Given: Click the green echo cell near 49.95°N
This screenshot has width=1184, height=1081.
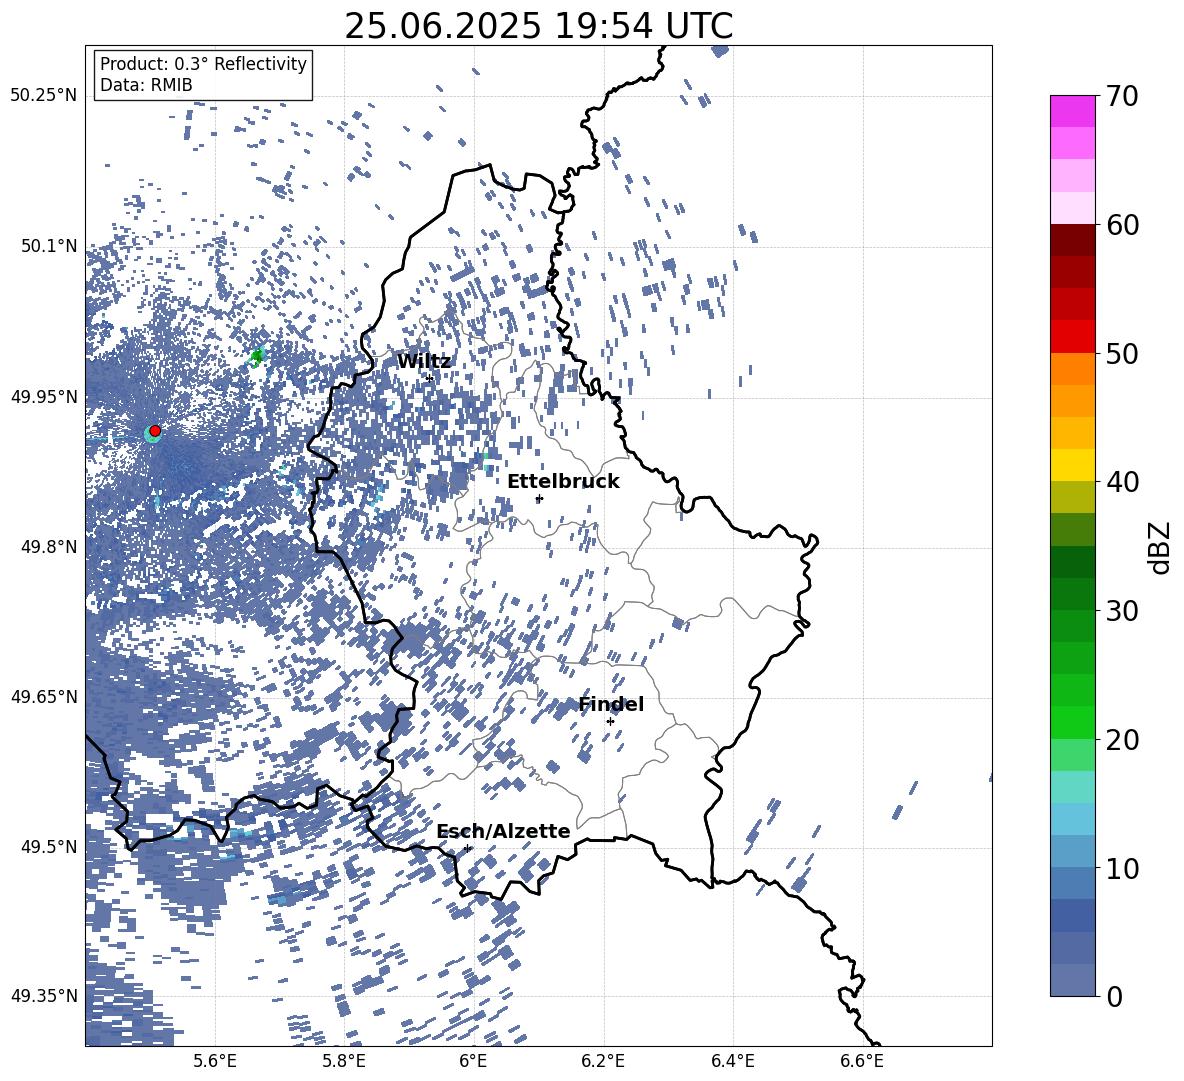Looking at the screenshot, I should tap(257, 356).
